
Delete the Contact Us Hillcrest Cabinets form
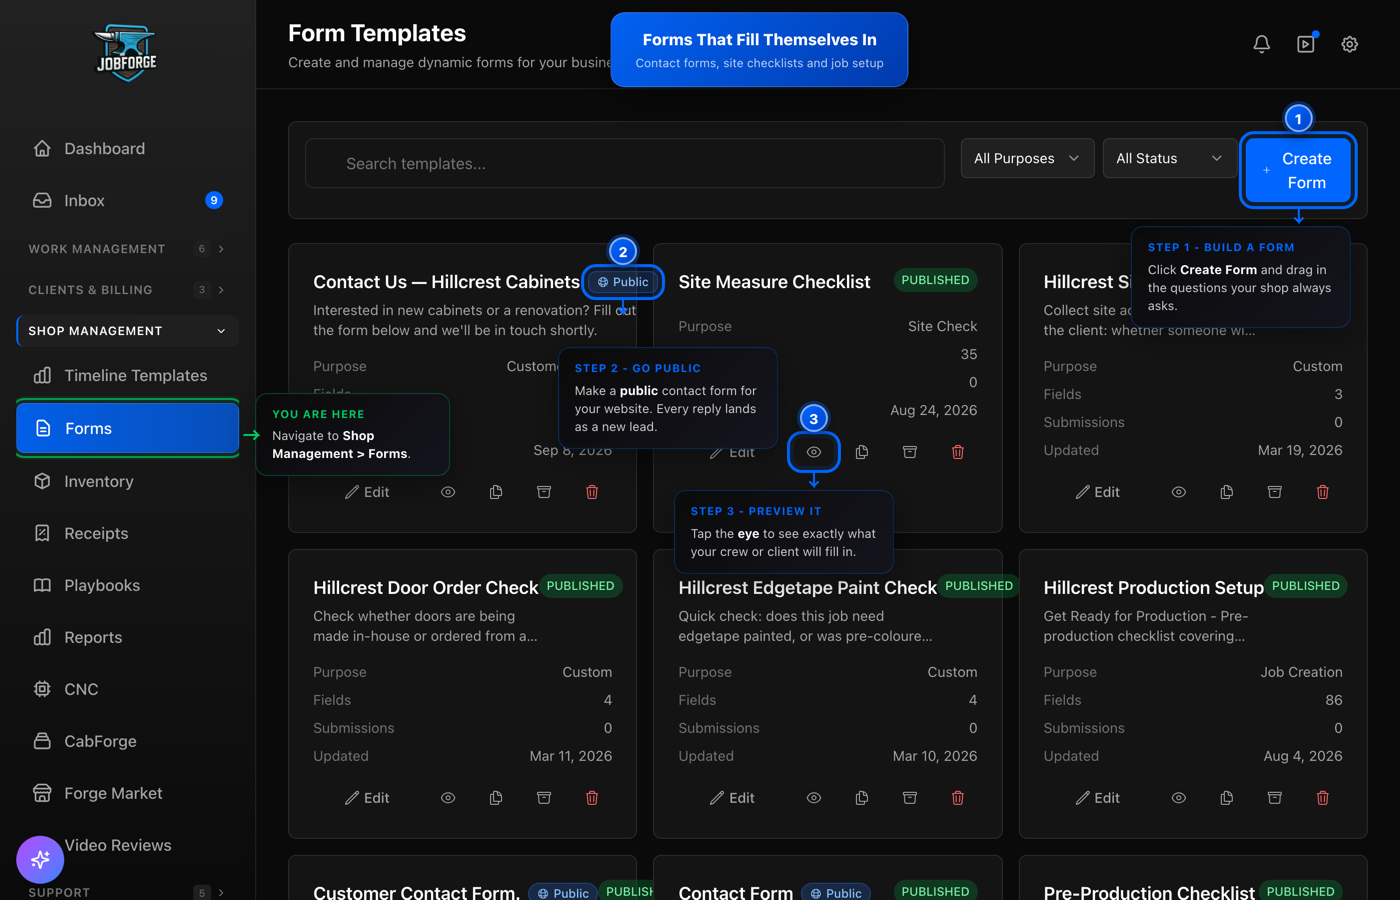point(592,492)
